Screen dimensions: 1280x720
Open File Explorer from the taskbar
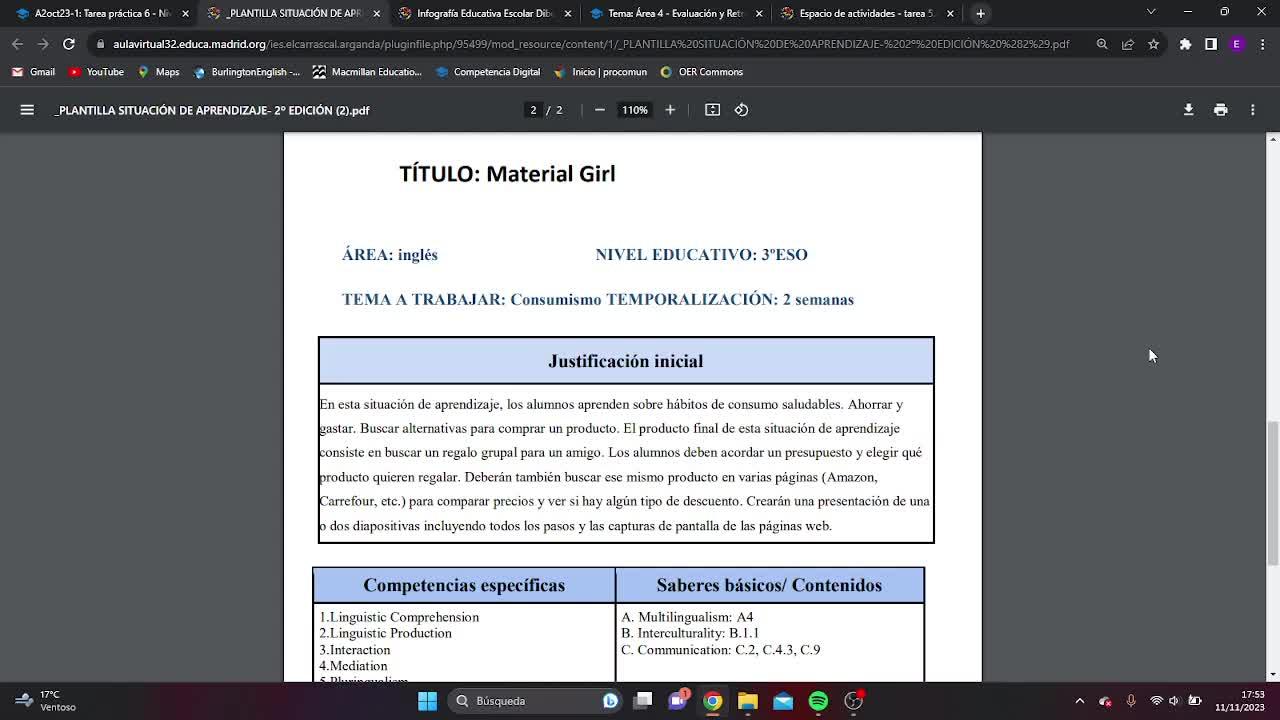pyautogui.click(x=747, y=701)
